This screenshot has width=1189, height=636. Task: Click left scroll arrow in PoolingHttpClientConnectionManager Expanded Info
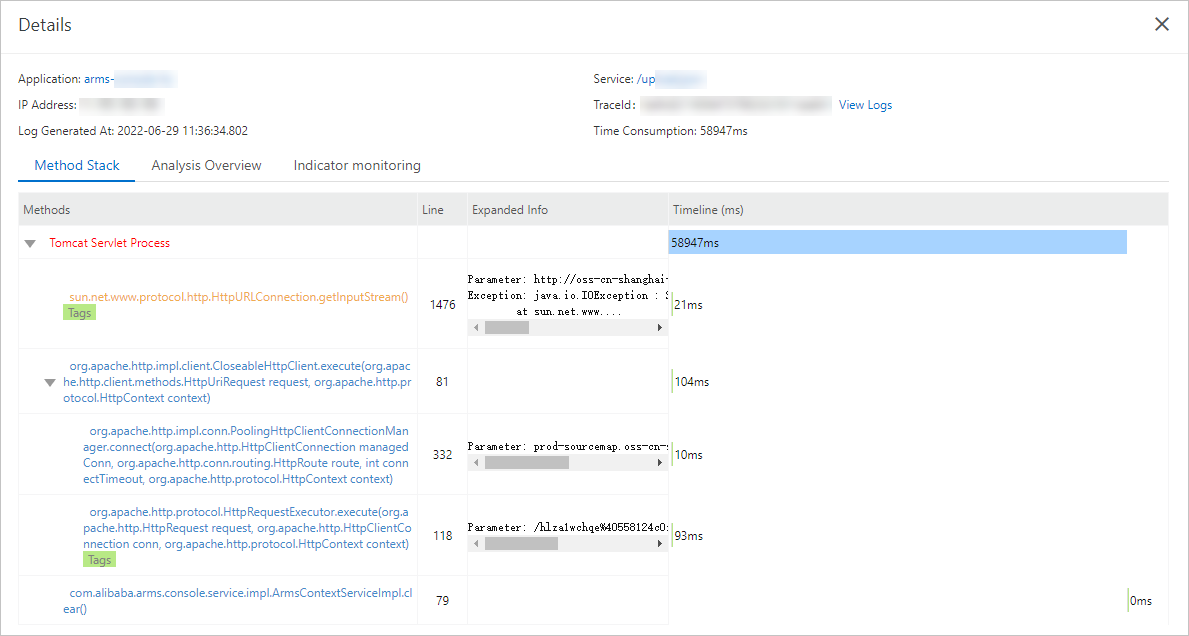click(x=476, y=462)
